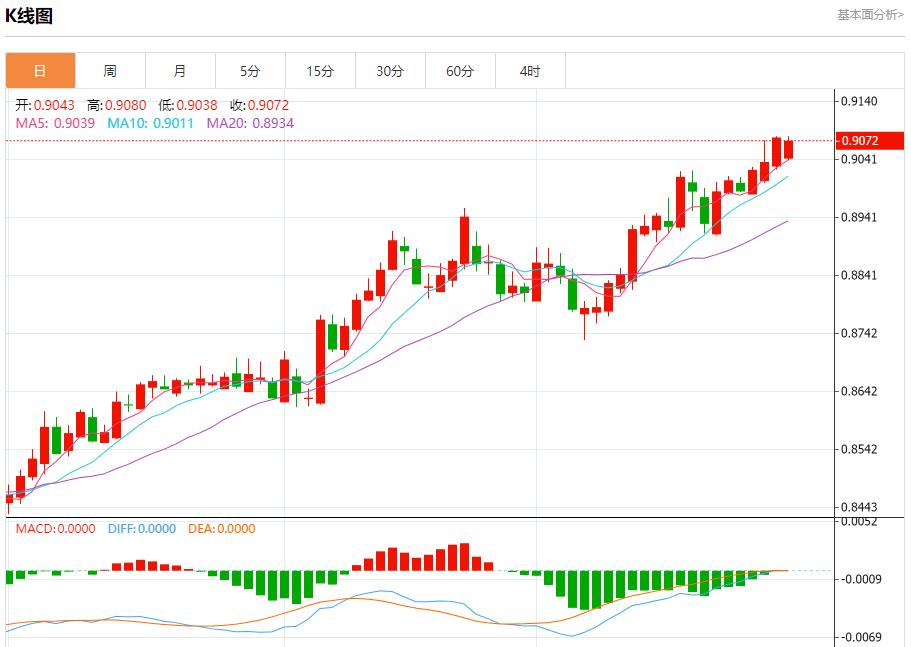Click the K线图 heading
The width and height of the screenshot is (911, 647).
pos(29,16)
